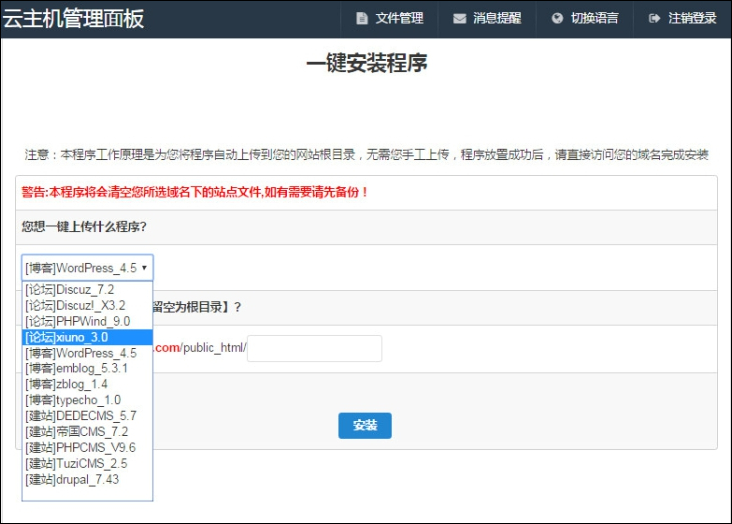Collapse the program selection dropdown showing WordPress_4.5
The height and width of the screenshot is (524, 732).
[87, 268]
